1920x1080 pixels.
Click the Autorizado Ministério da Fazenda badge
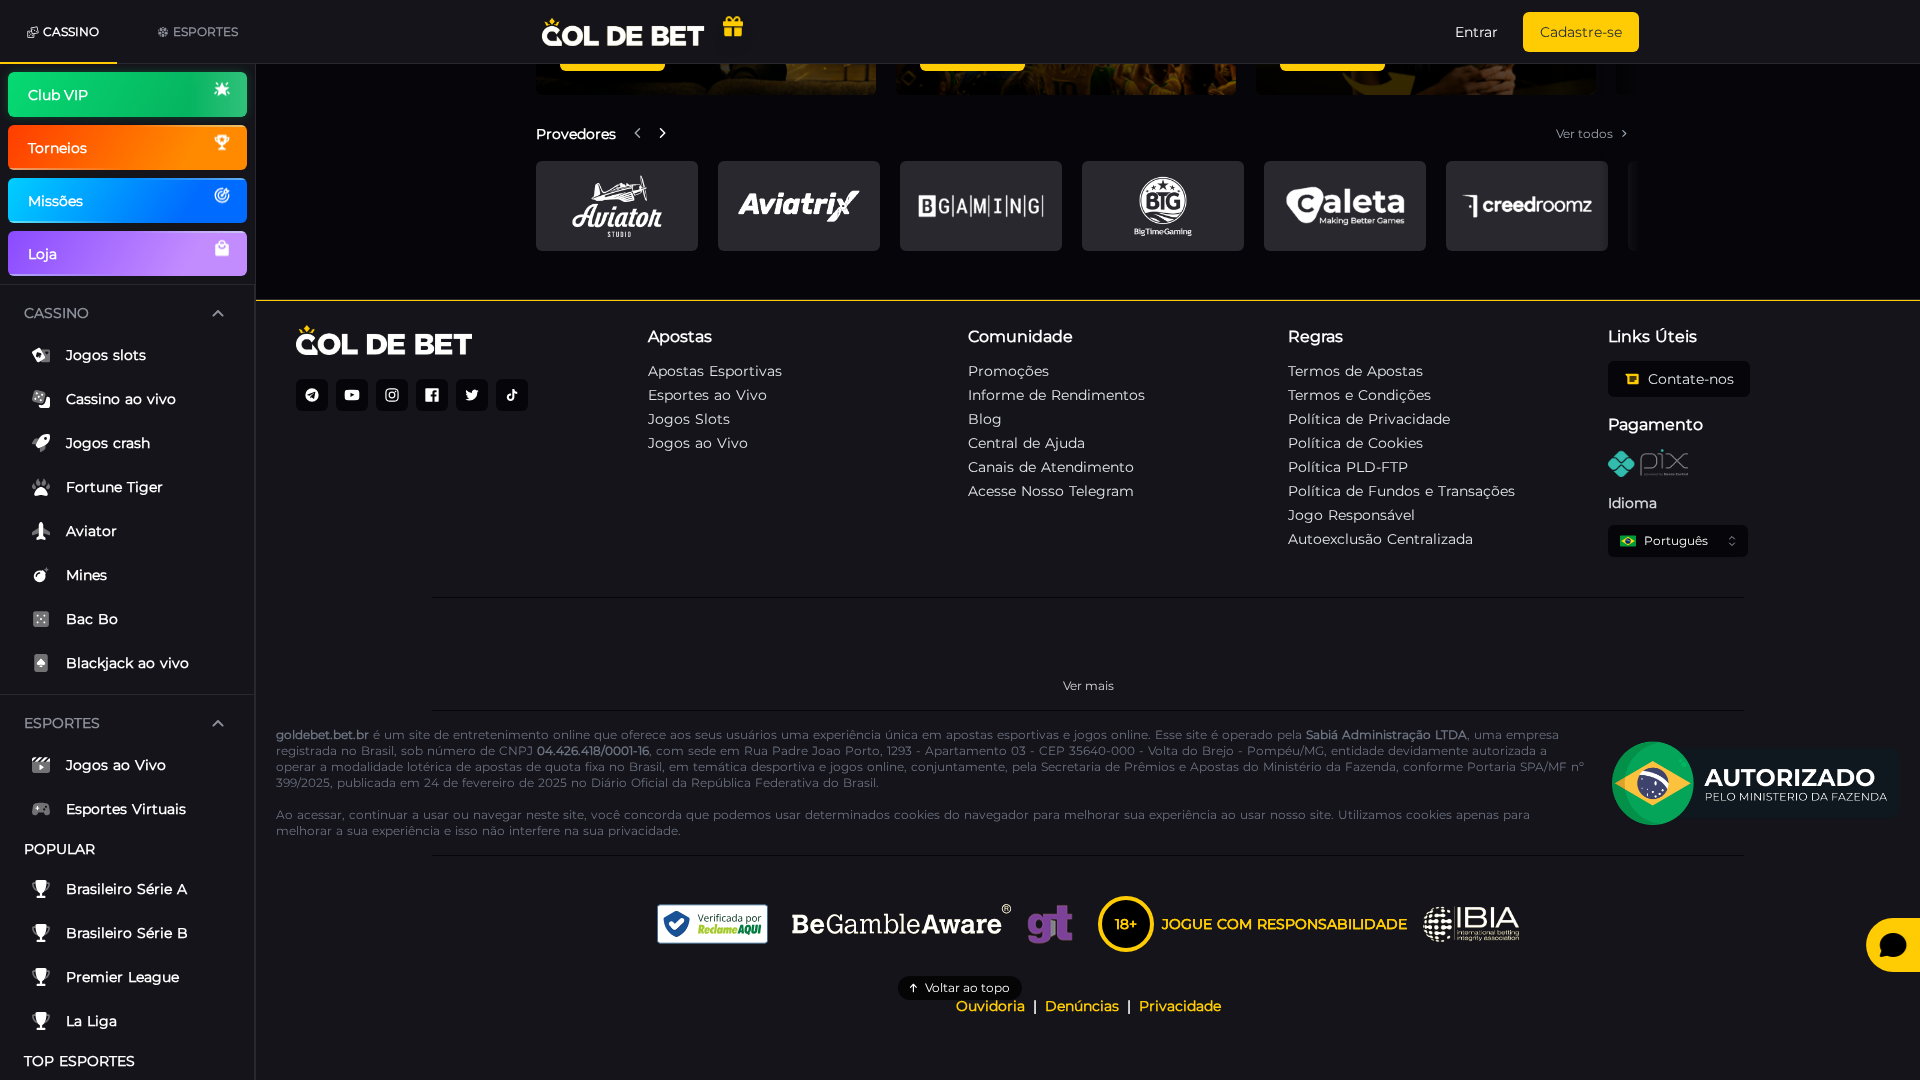(x=1755, y=783)
